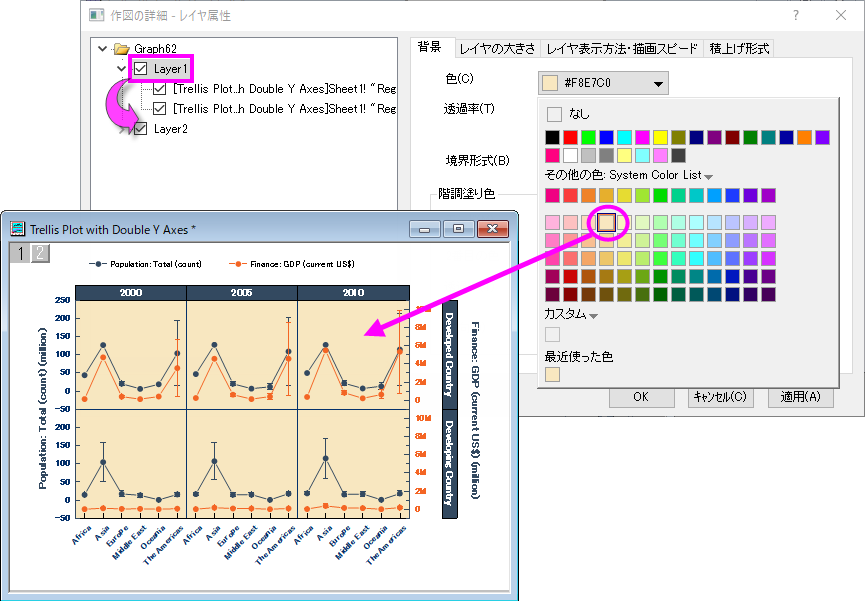The image size is (865, 601).
Task: Pick the dark gray swatch in second row
Action: coord(679,155)
